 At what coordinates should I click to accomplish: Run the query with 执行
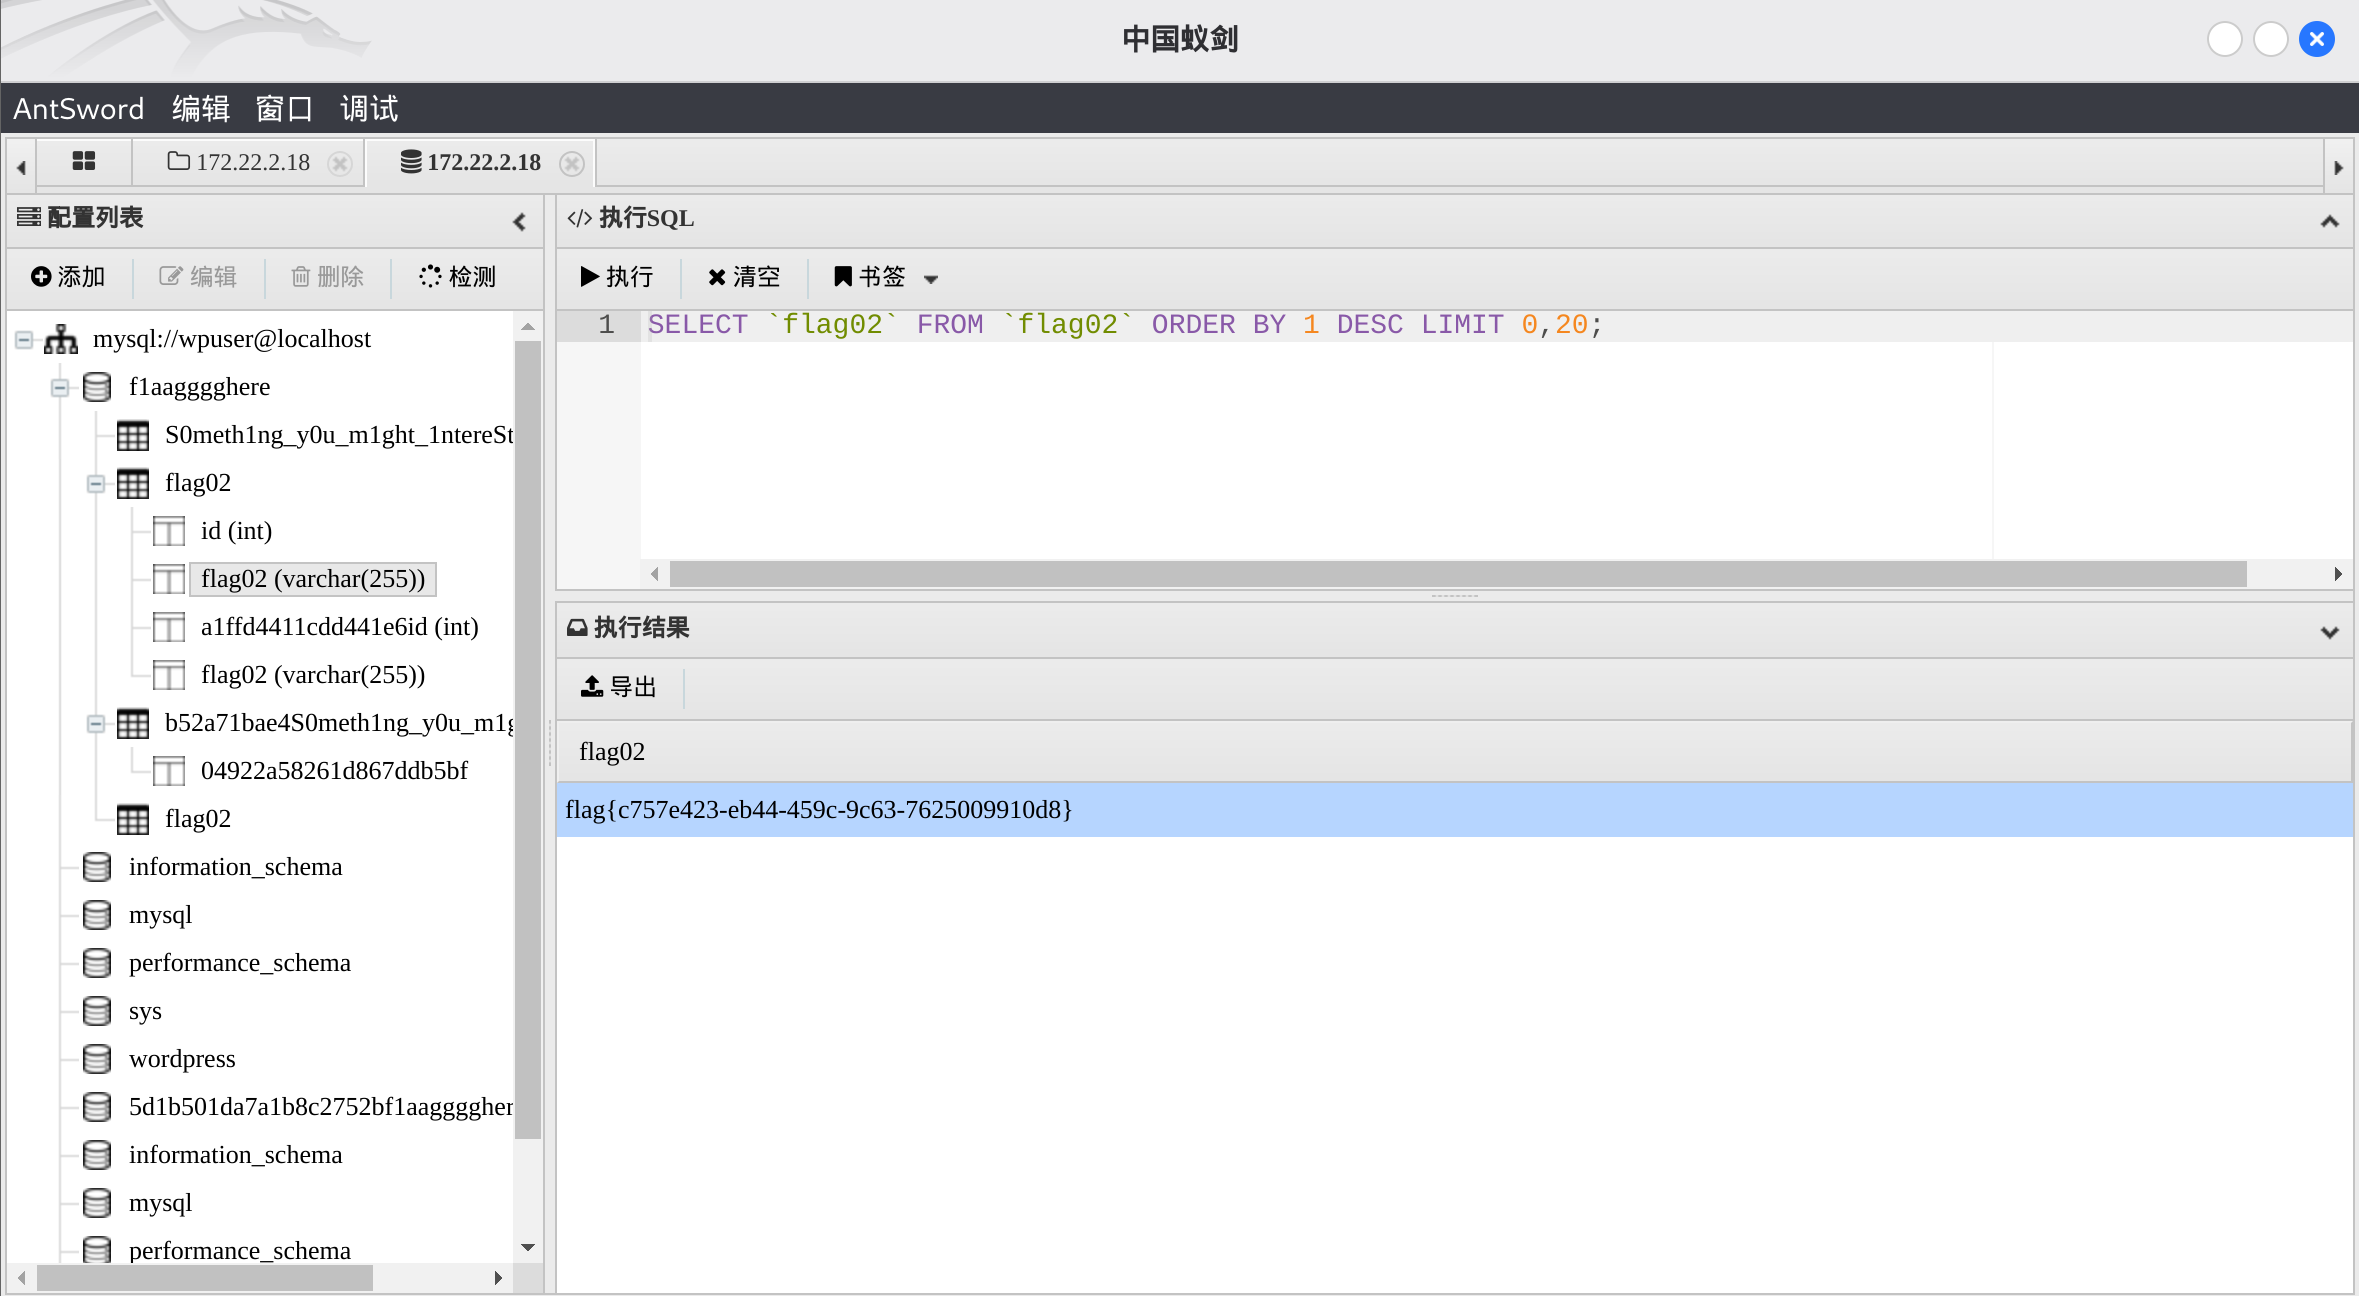[x=616, y=277]
